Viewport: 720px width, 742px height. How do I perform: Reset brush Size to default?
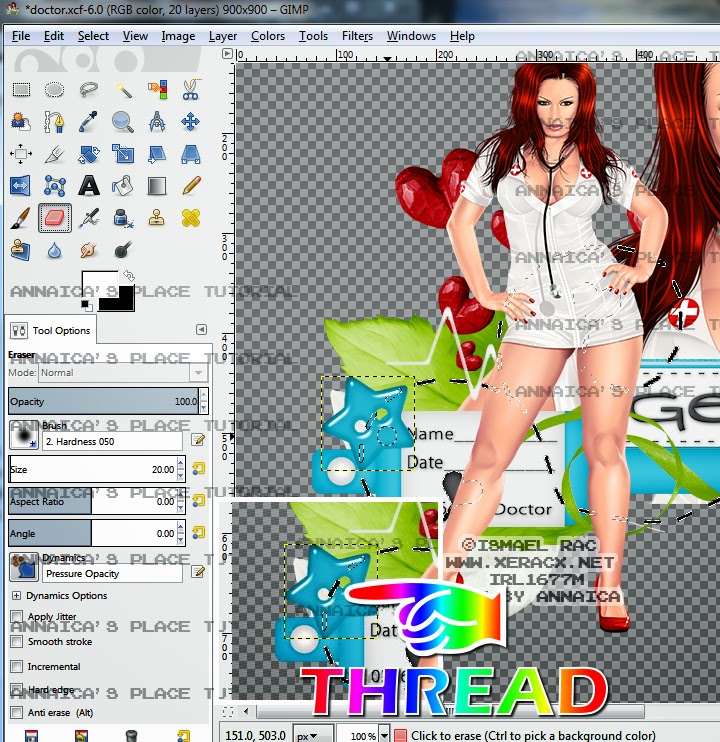[x=198, y=469]
